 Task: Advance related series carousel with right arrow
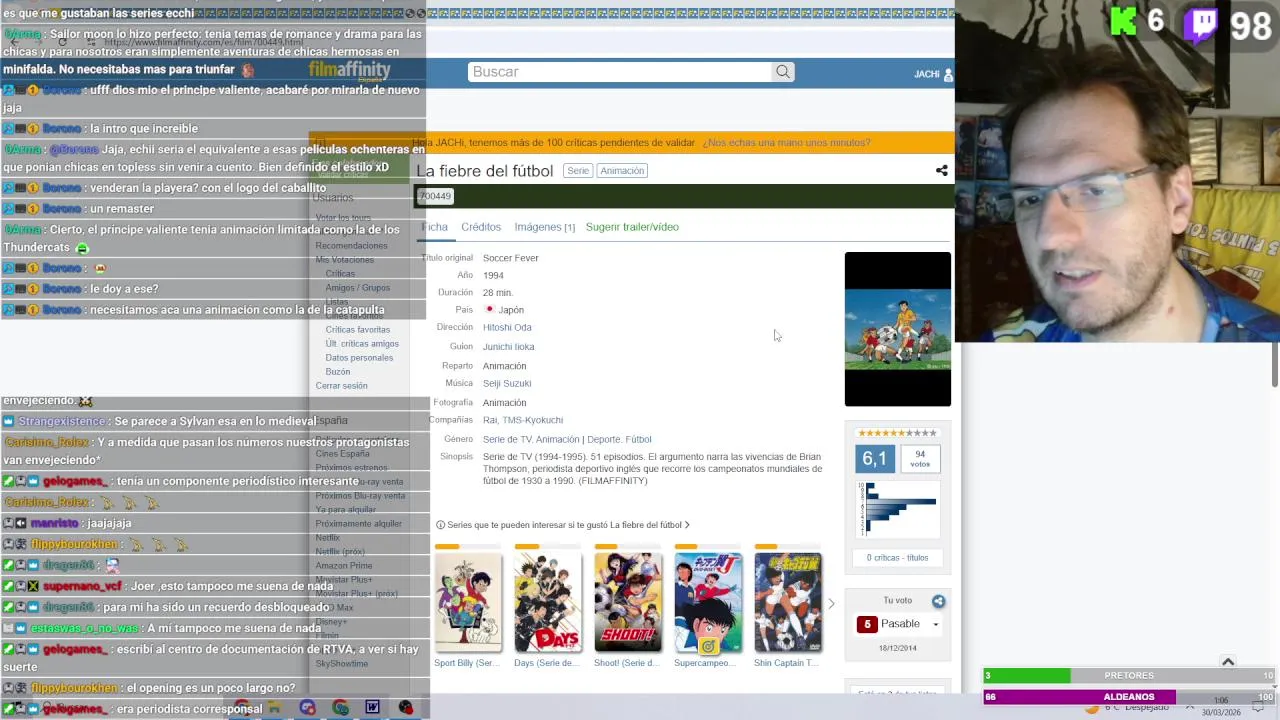pyautogui.click(x=831, y=604)
